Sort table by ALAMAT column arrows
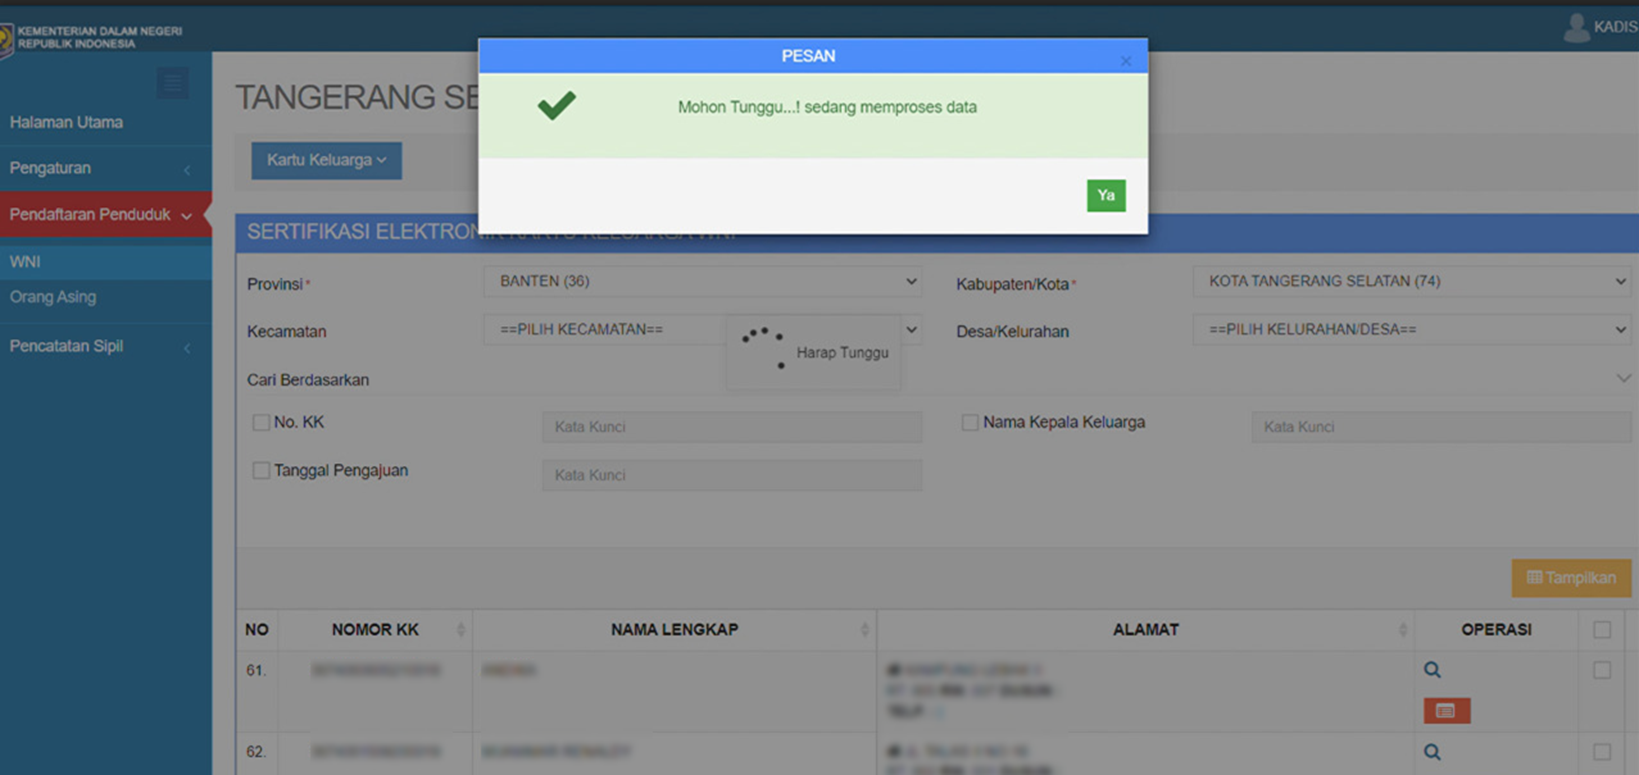 pos(1402,630)
